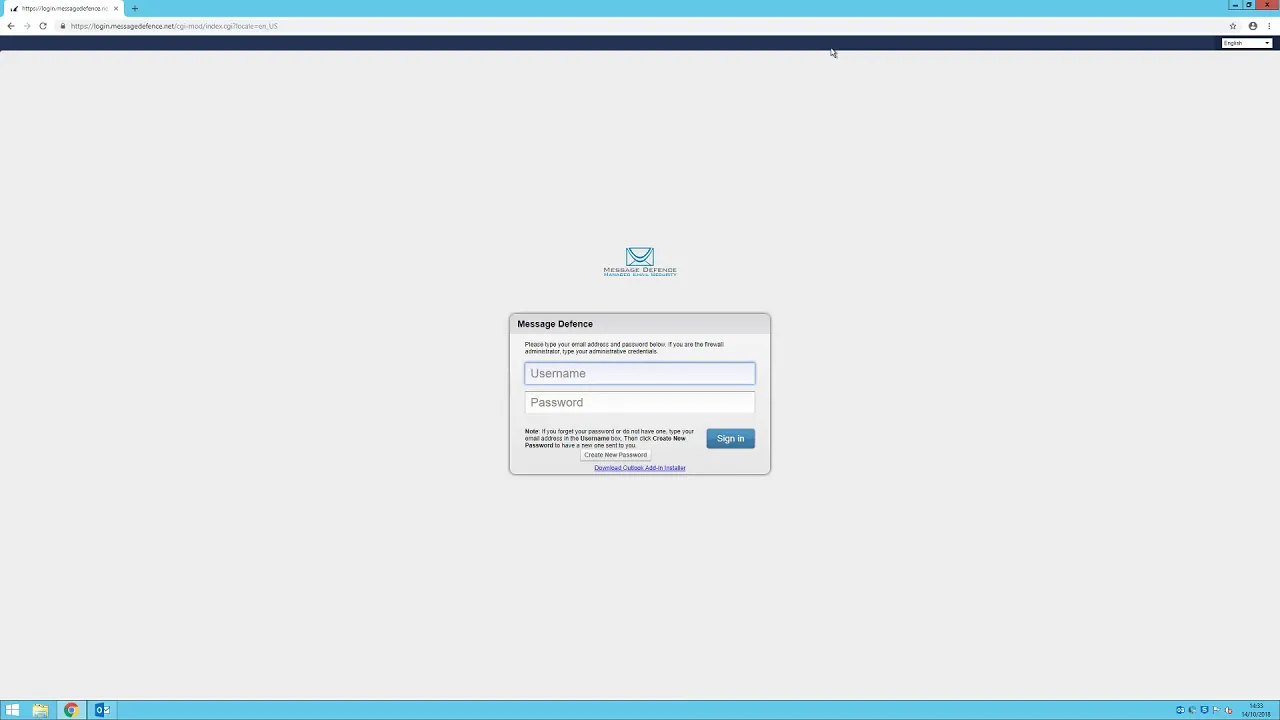Viewport: 1280px width, 720px height.
Task: Click the globe network tray icon
Action: [1192, 710]
